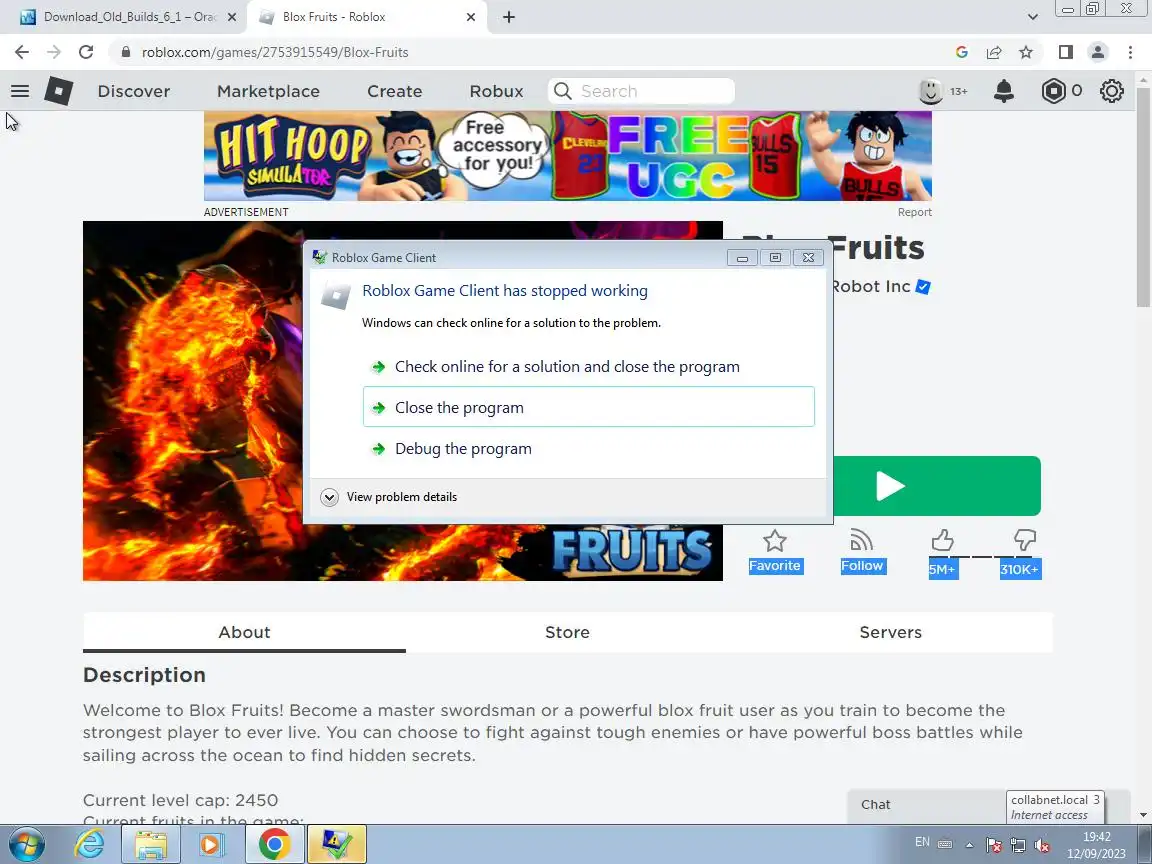Open the notifications bell
Screen dimensions: 1152x864
click(1004, 91)
